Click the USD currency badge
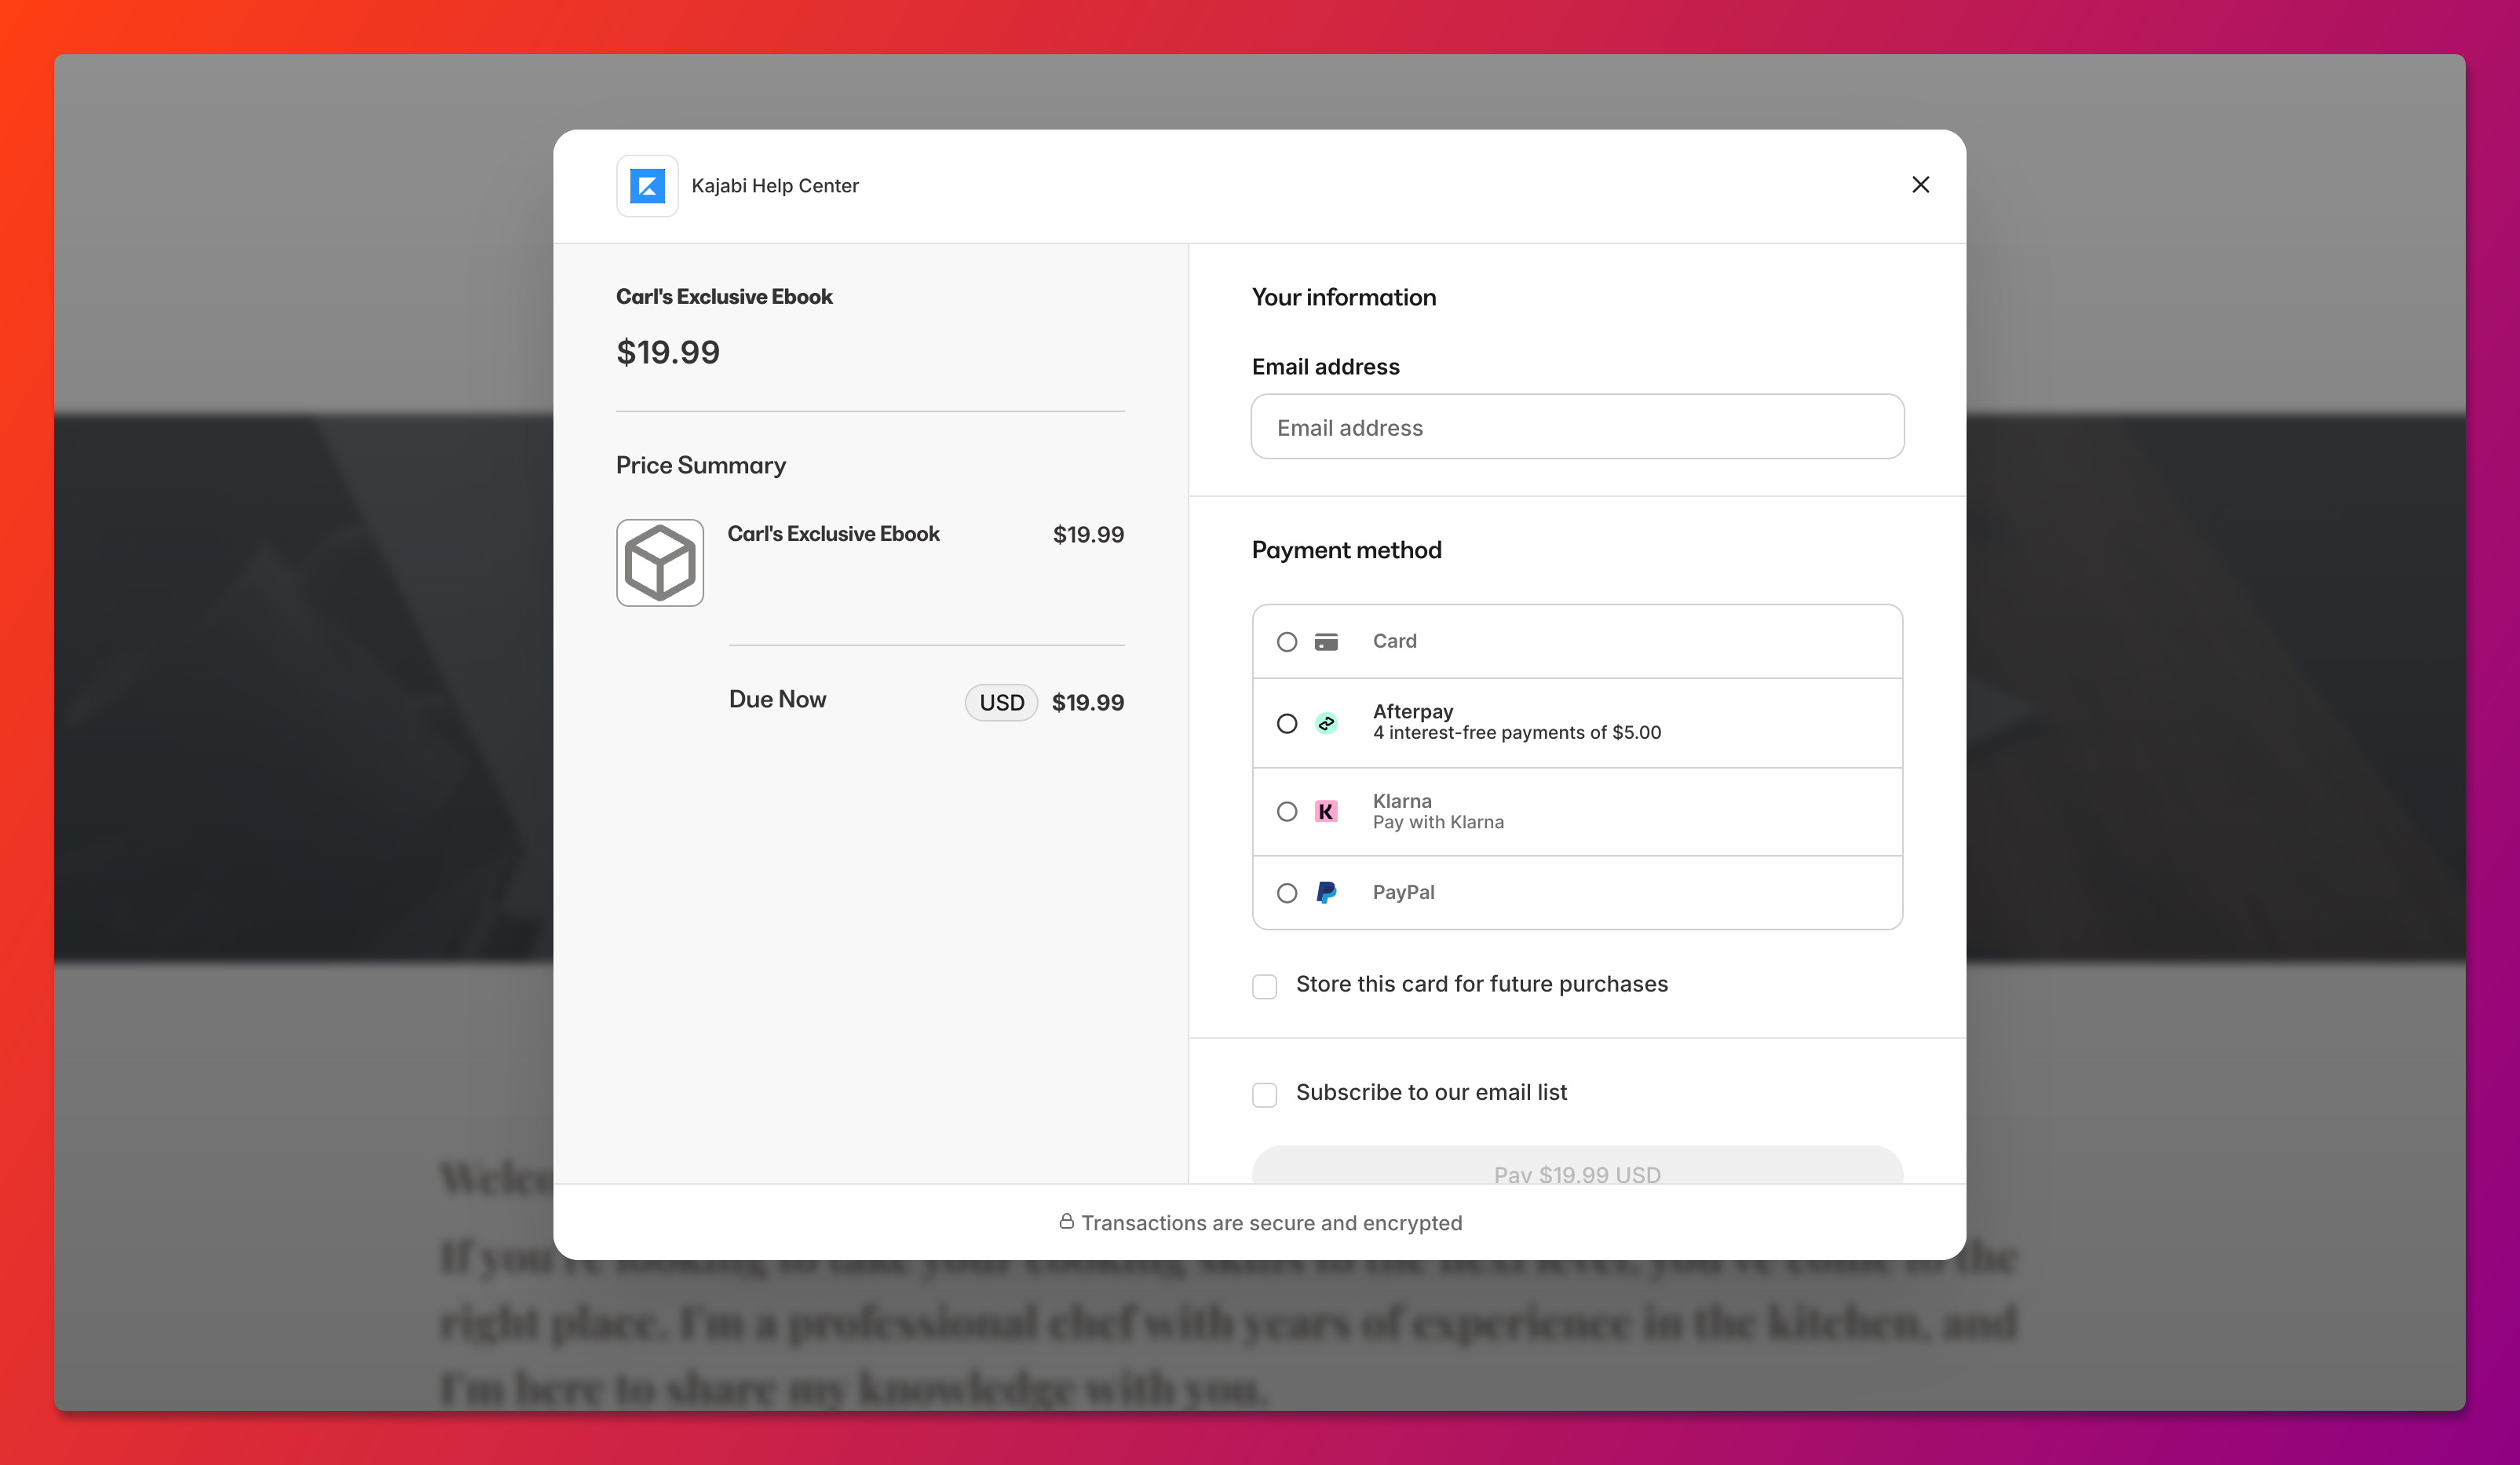 click(x=1001, y=702)
